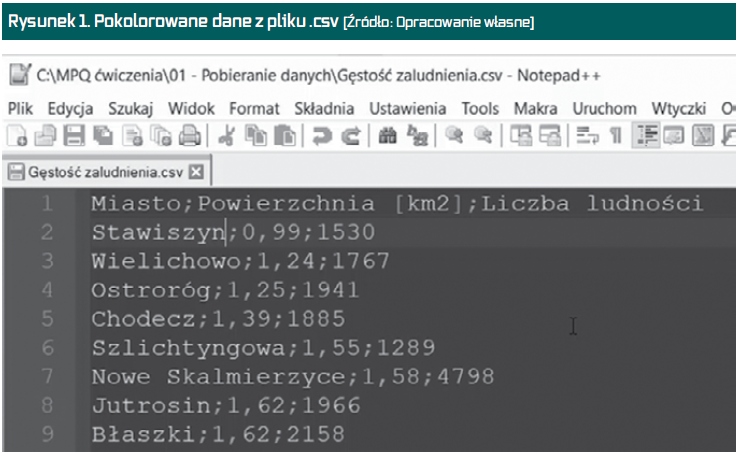Expand the Widok menu

[x=191, y=108]
